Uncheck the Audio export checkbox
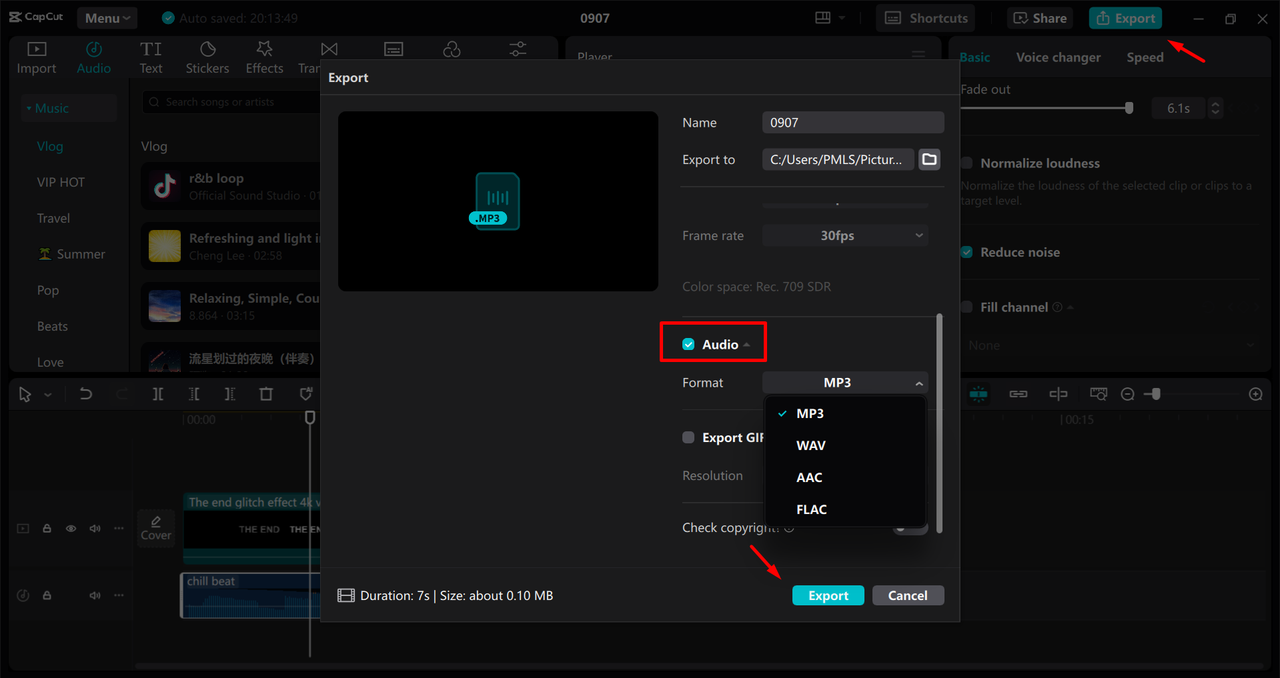1280x678 pixels. click(688, 344)
